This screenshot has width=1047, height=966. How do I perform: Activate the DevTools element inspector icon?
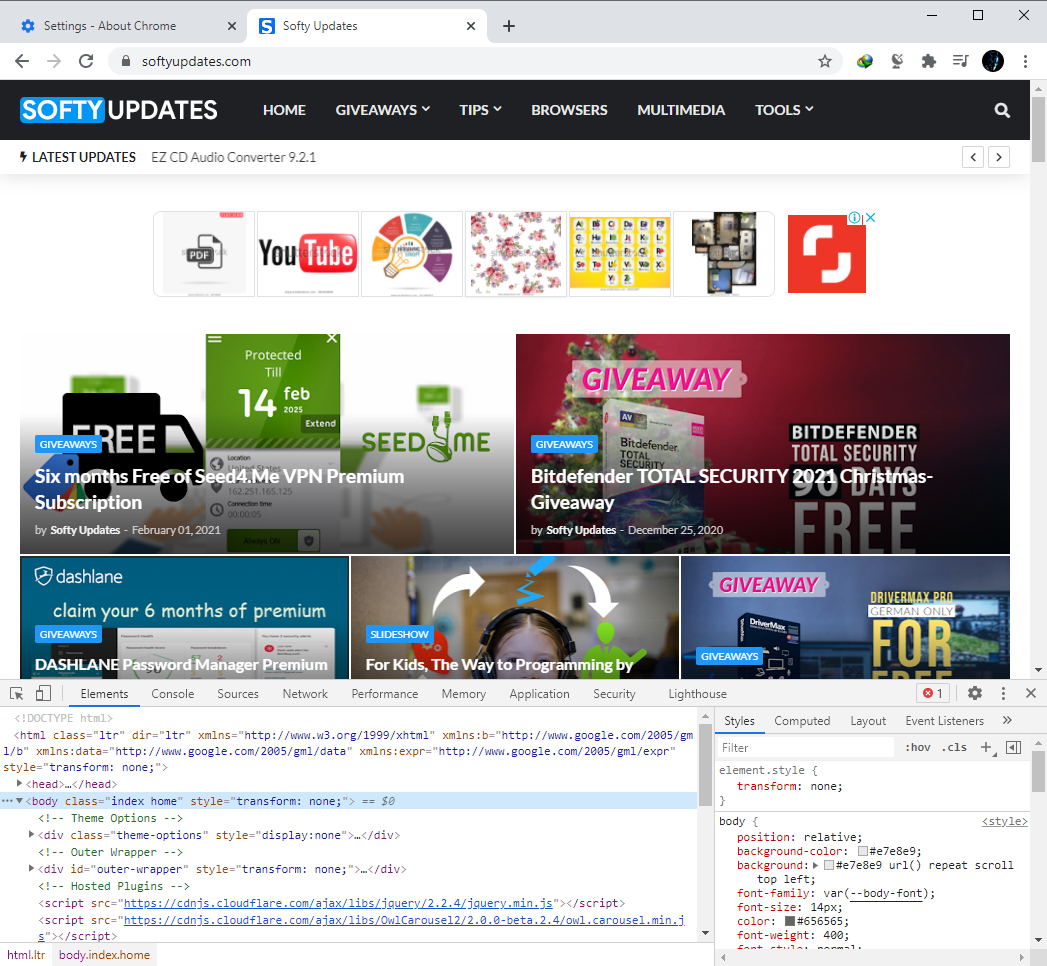click(x=17, y=694)
